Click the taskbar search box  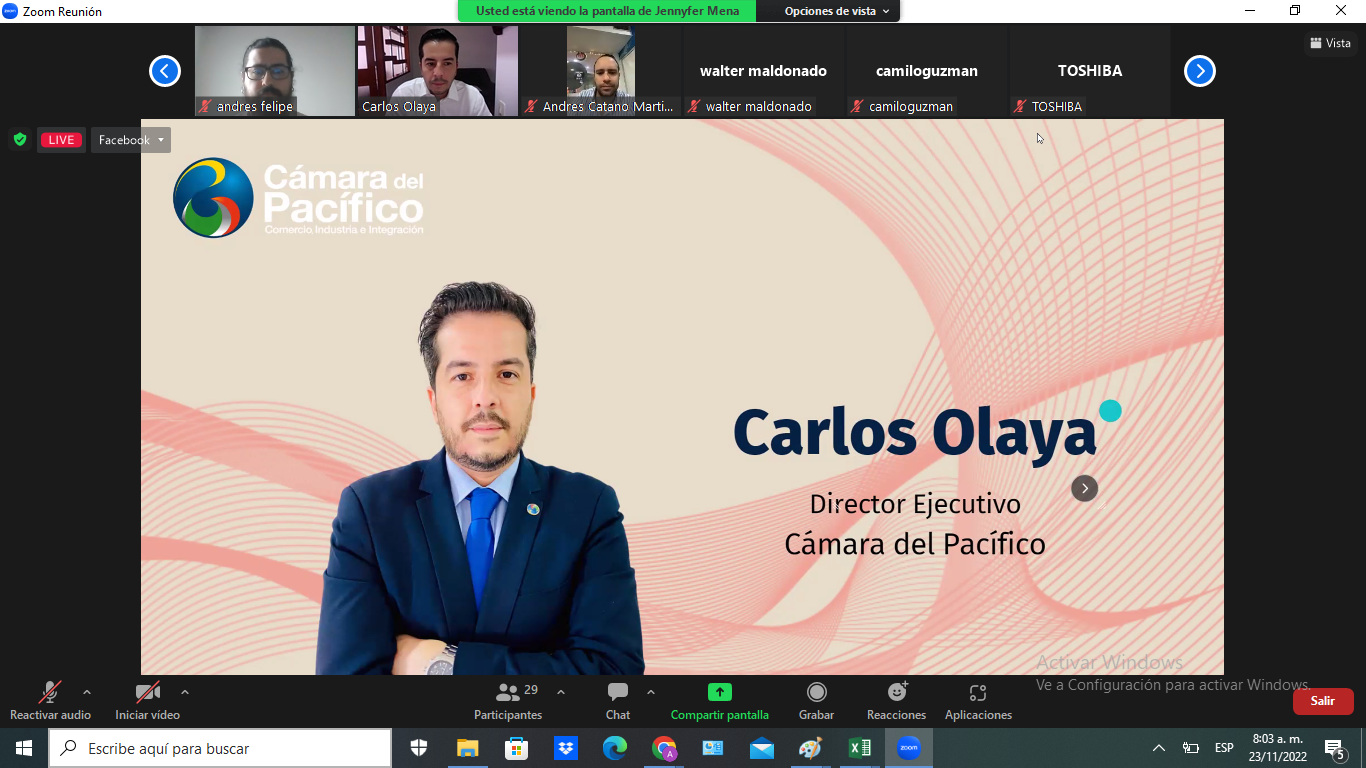[220, 748]
